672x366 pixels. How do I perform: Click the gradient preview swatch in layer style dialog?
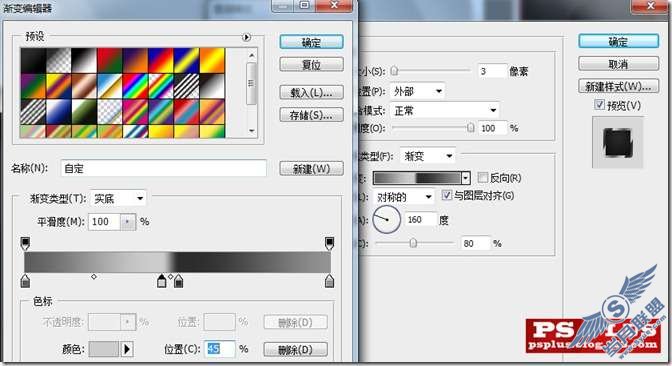[417, 178]
